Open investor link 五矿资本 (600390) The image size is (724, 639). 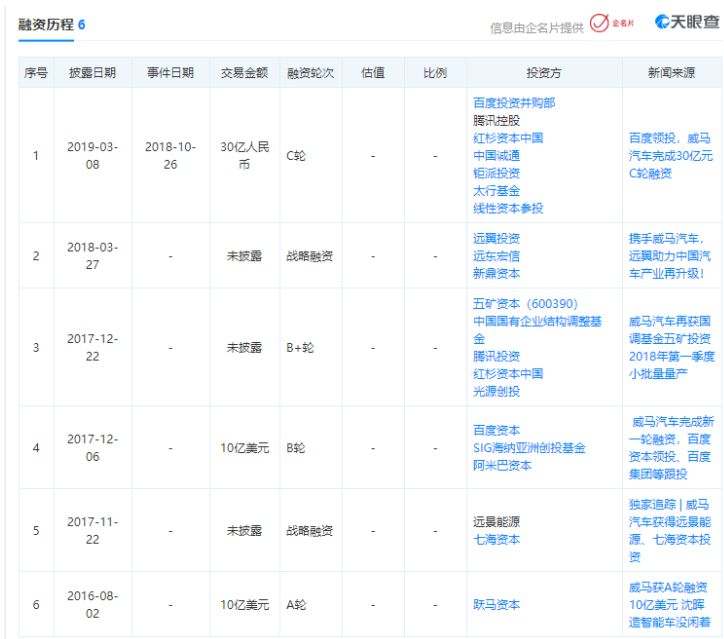(x=525, y=303)
